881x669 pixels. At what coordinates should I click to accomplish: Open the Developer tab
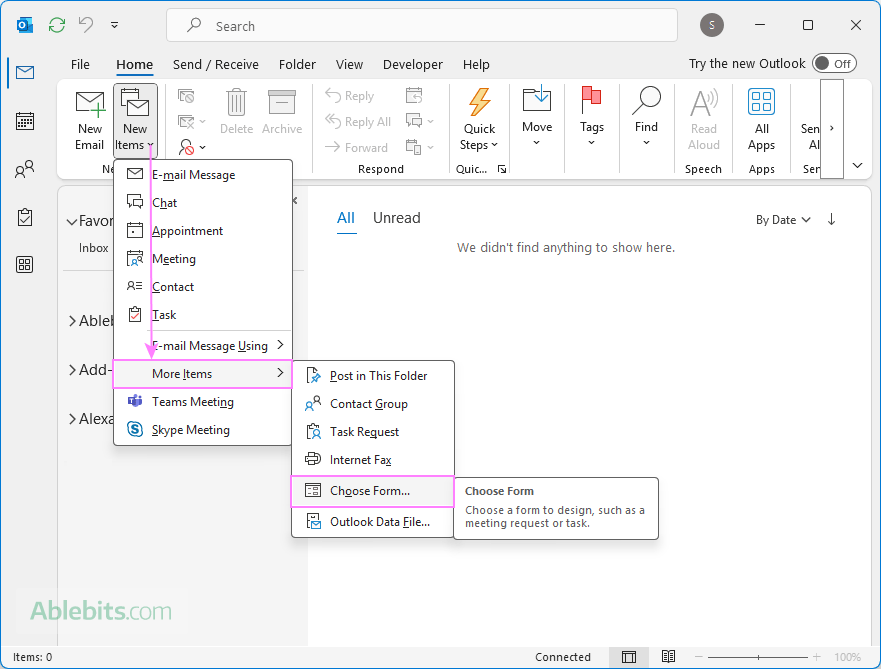(413, 65)
